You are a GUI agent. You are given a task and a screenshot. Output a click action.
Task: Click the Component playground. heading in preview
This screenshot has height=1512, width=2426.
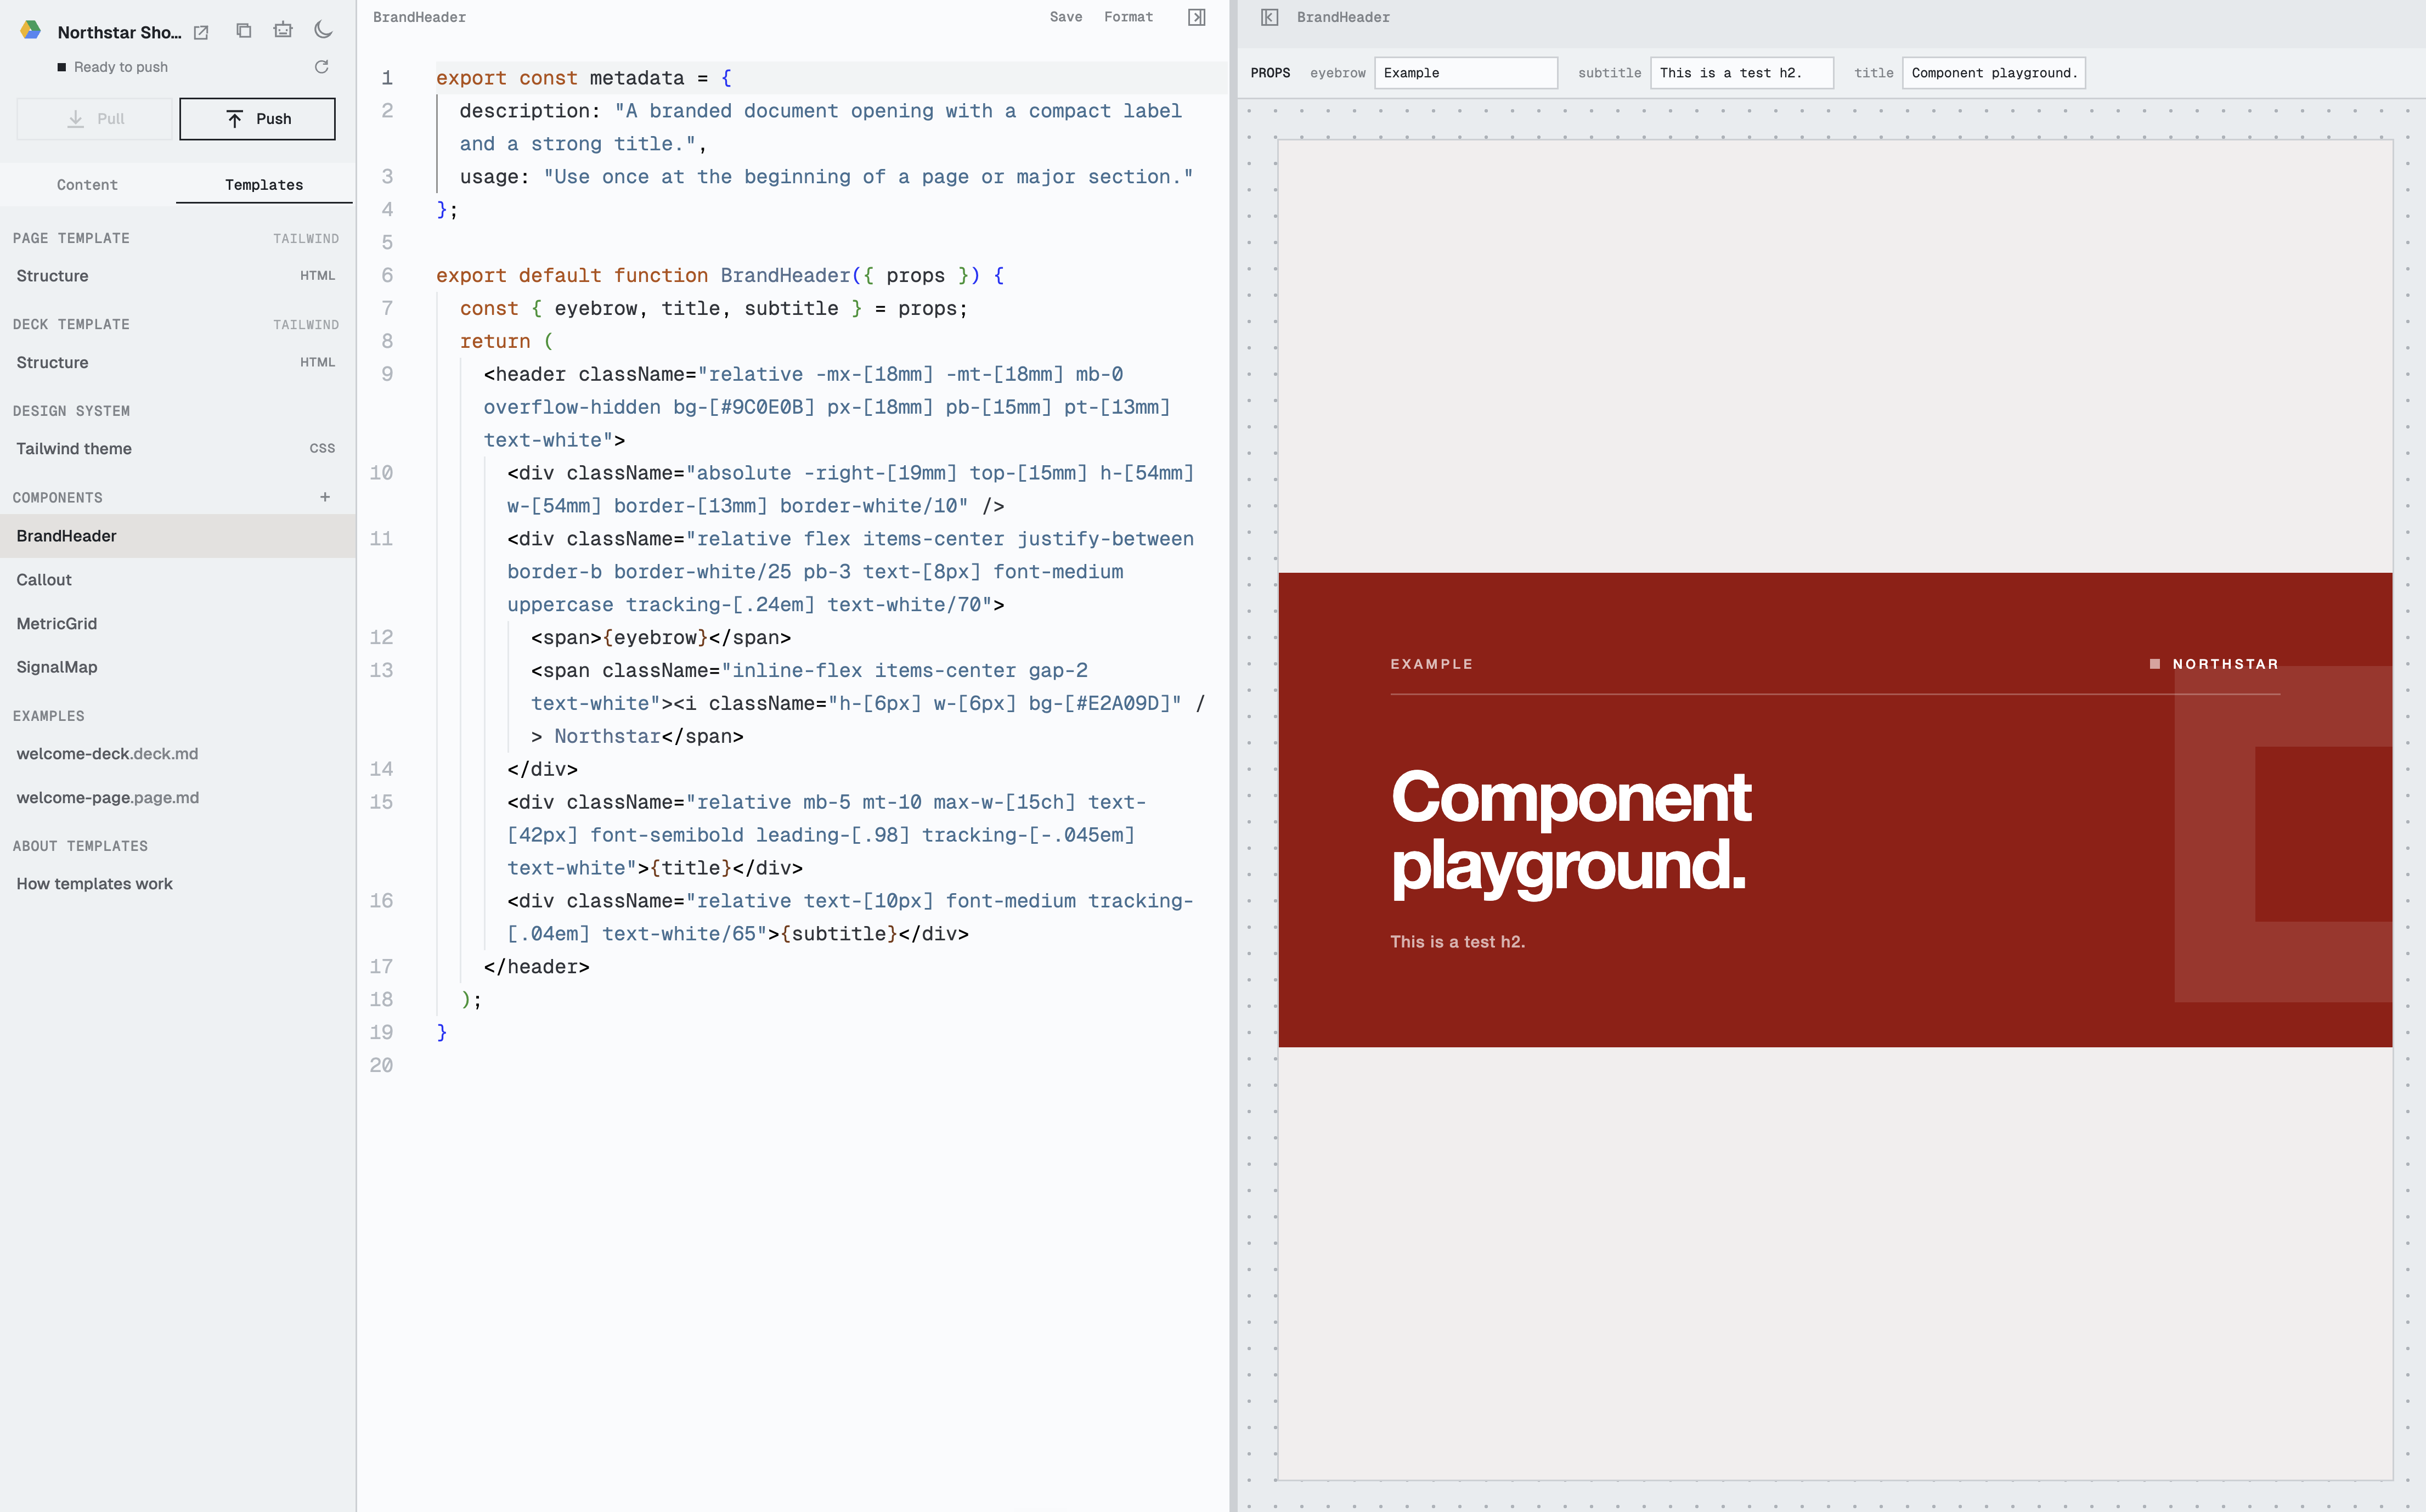pos(1570,831)
